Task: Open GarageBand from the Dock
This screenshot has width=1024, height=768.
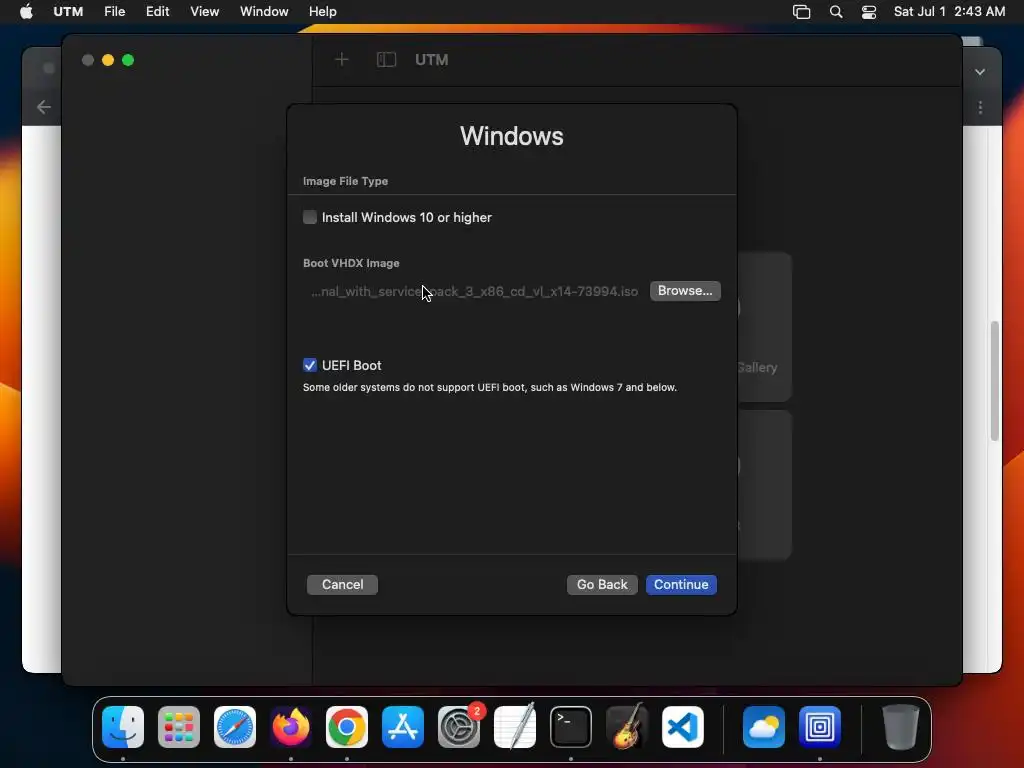Action: (627, 727)
